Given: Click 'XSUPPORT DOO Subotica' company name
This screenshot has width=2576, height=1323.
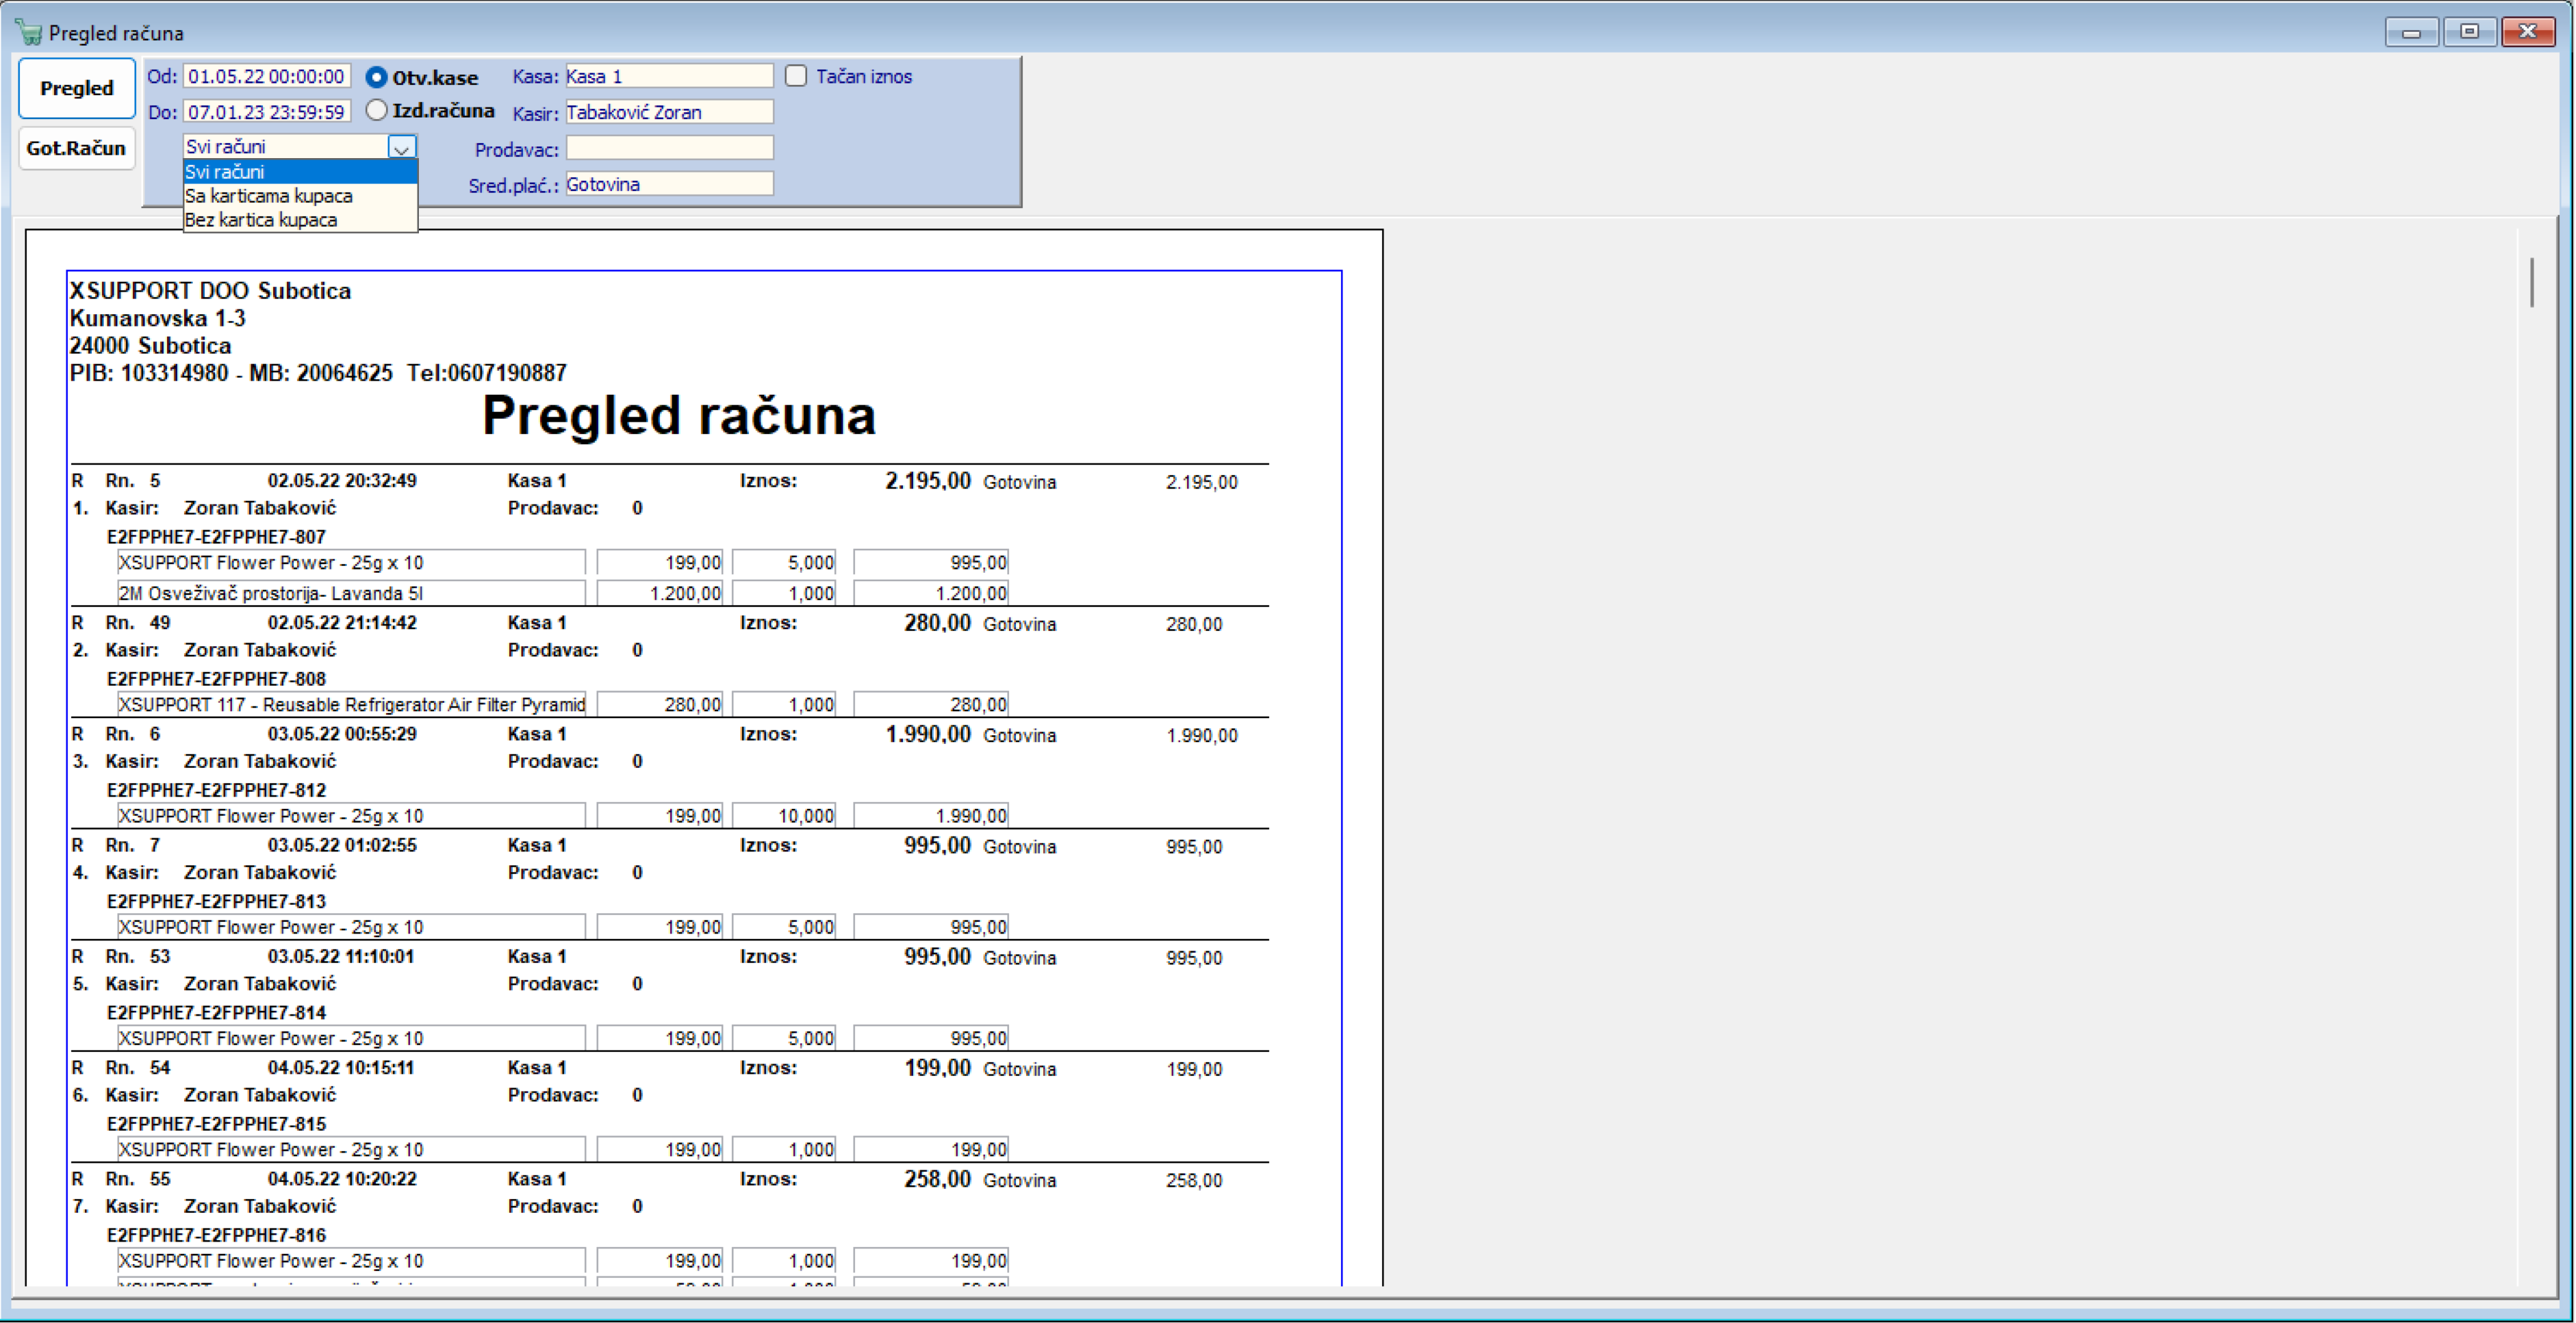Looking at the screenshot, I should pyautogui.click(x=210, y=291).
